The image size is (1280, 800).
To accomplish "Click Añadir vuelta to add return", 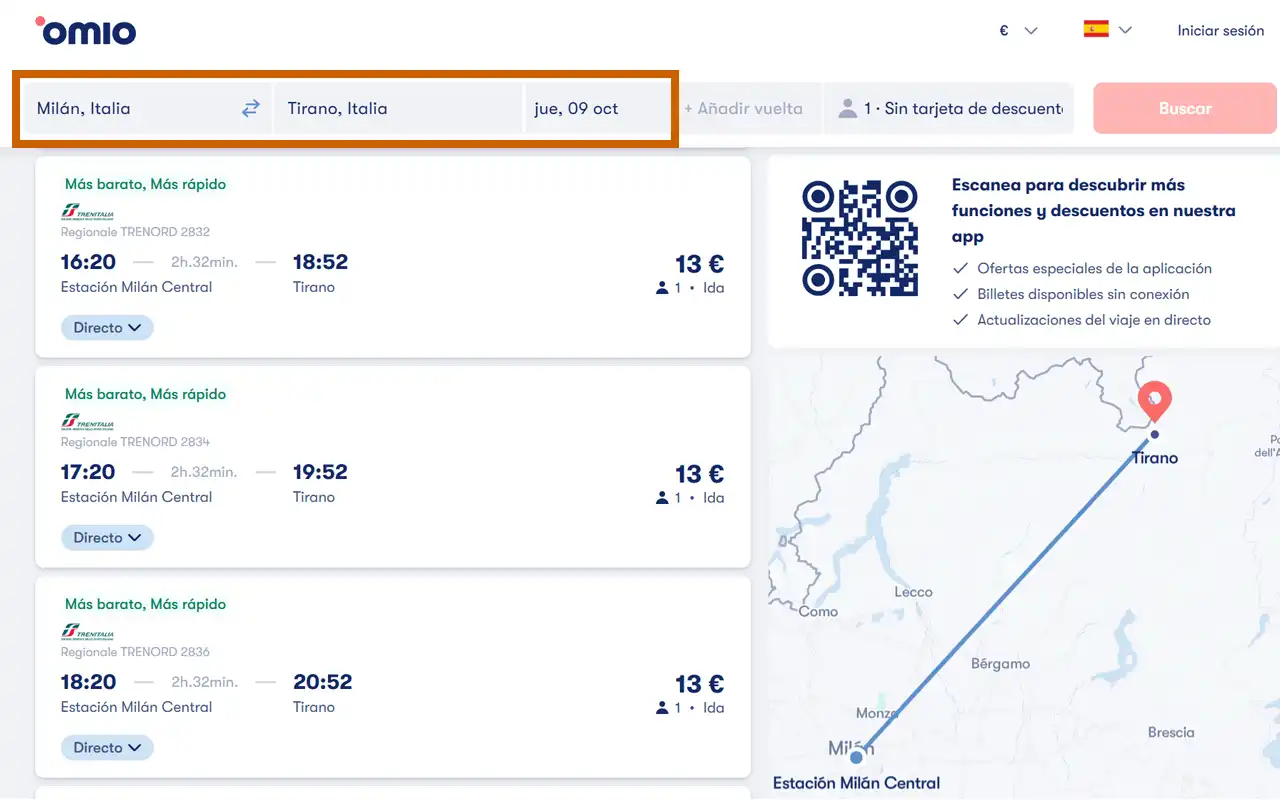I will pos(744,109).
